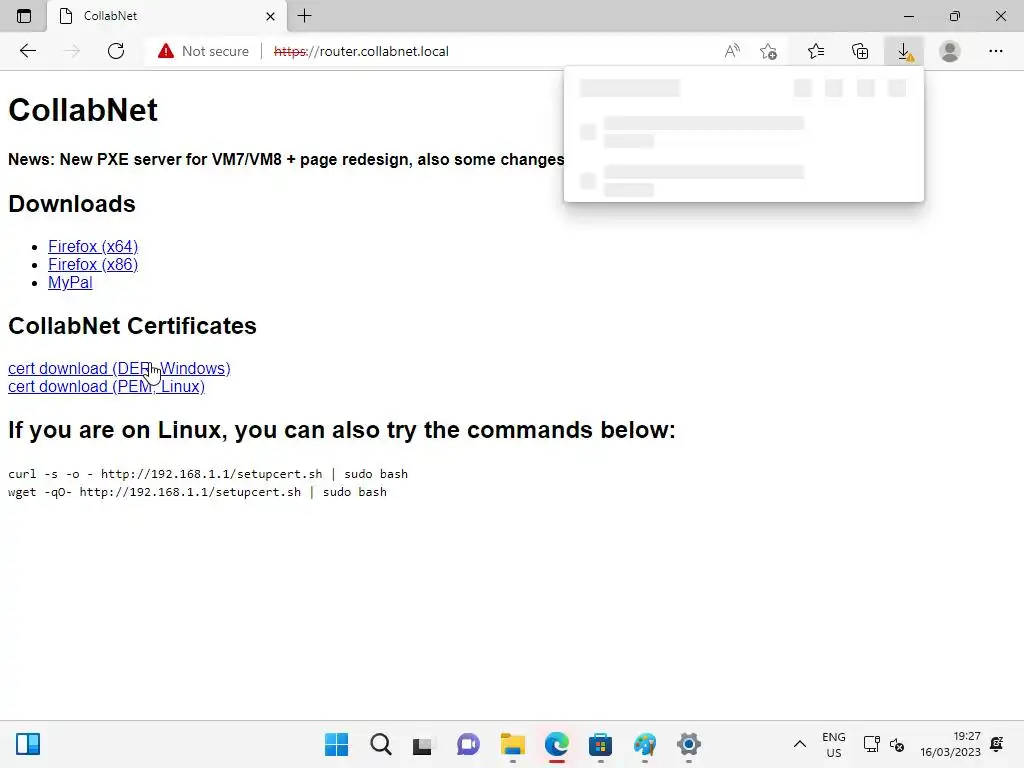The height and width of the screenshot is (768, 1024).
Task: Show hidden system tray icons
Action: click(799, 744)
